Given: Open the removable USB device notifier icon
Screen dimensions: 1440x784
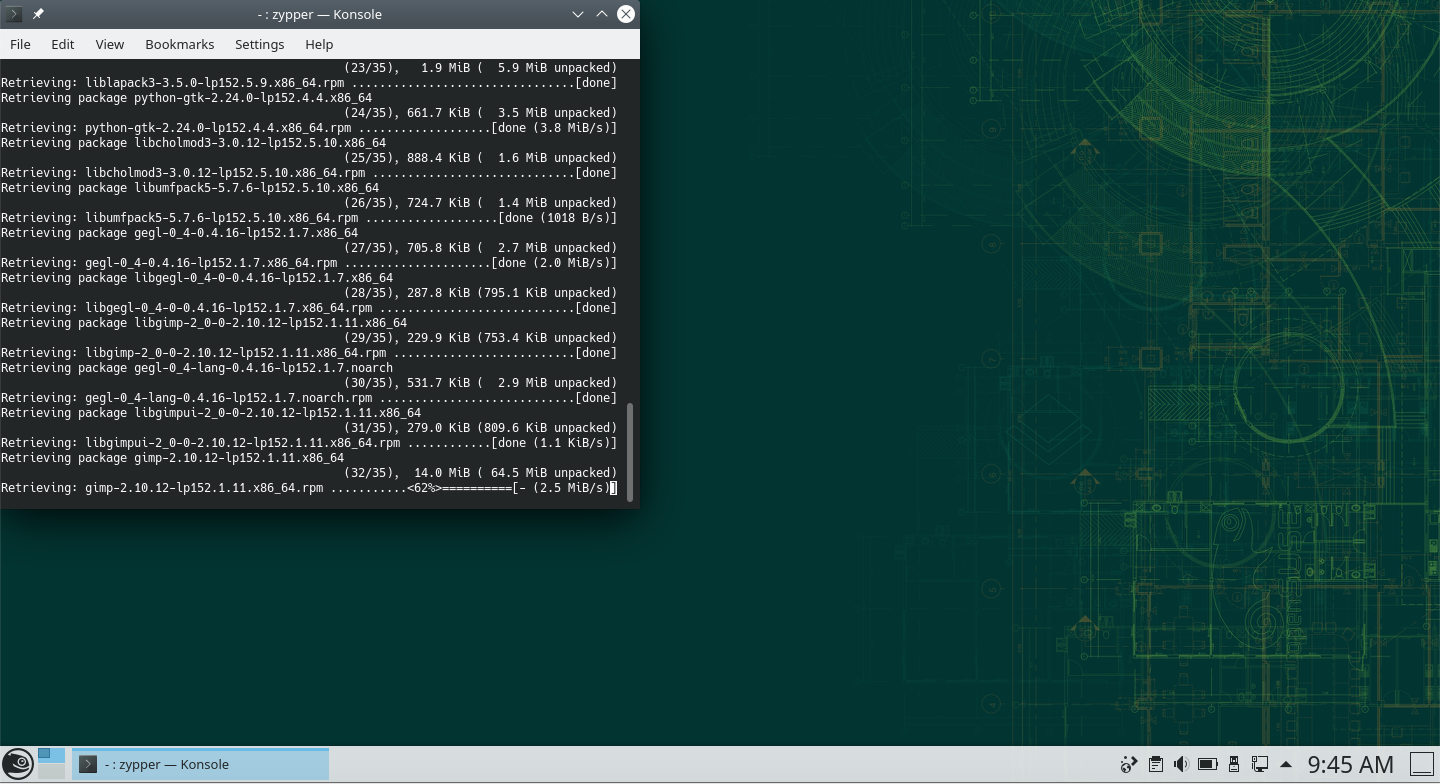Looking at the screenshot, I should point(1234,765).
